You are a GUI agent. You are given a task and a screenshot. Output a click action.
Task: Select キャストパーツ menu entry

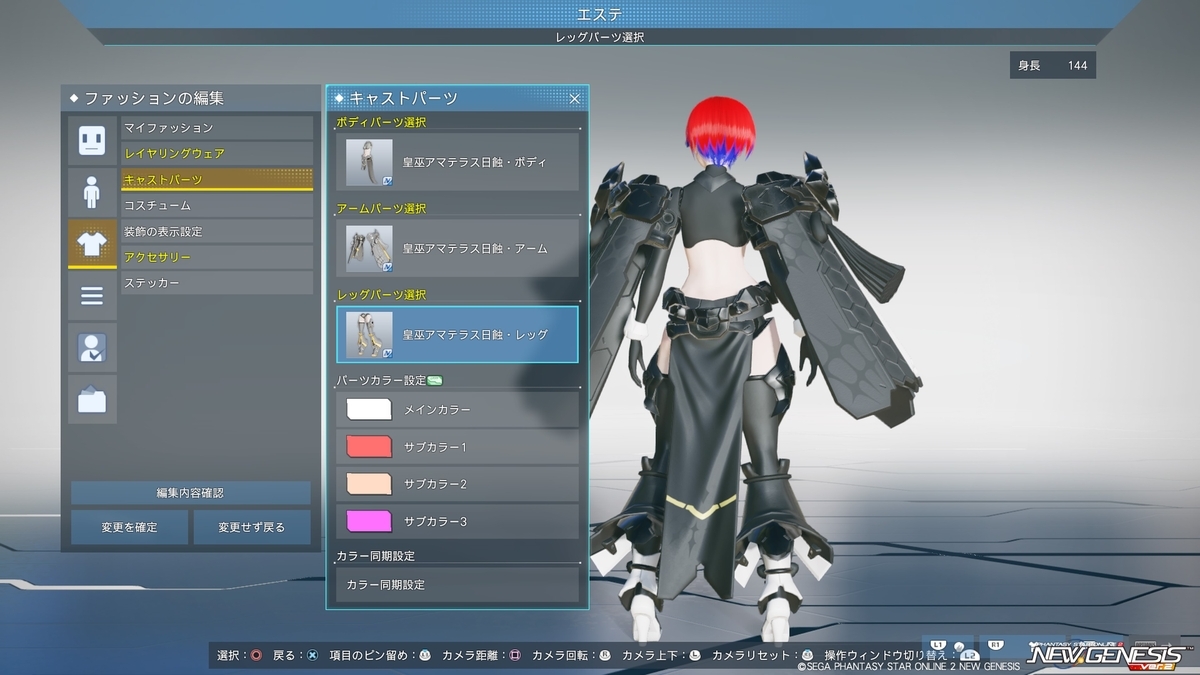coord(217,180)
